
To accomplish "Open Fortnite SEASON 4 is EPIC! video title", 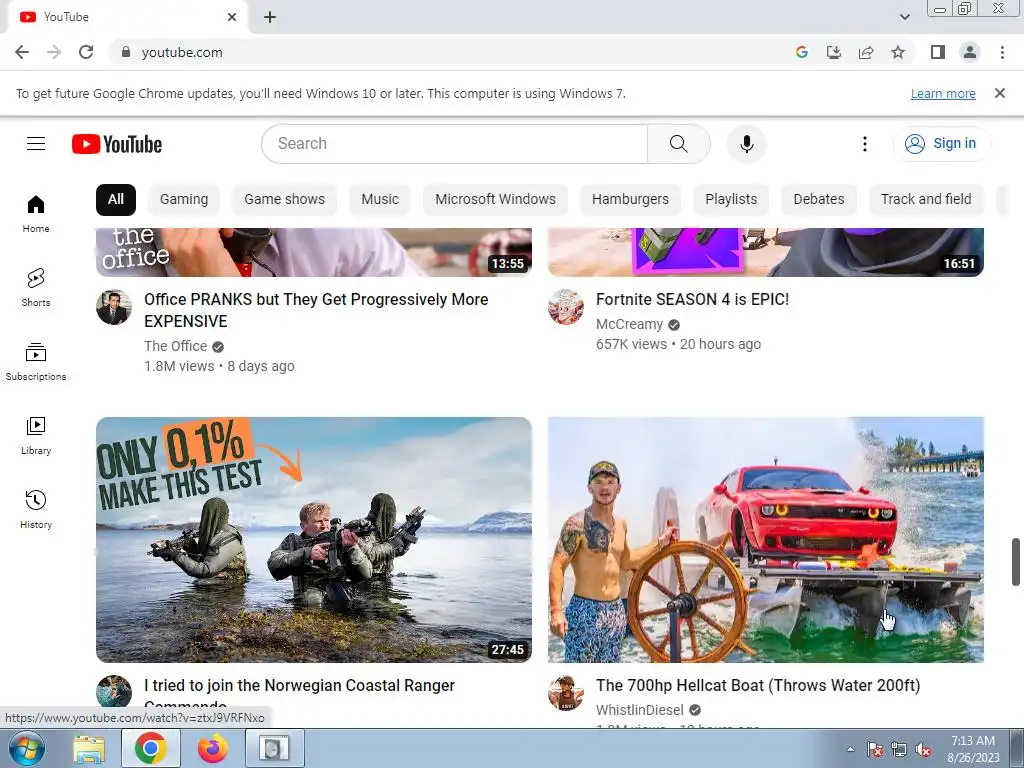I will tap(692, 299).
